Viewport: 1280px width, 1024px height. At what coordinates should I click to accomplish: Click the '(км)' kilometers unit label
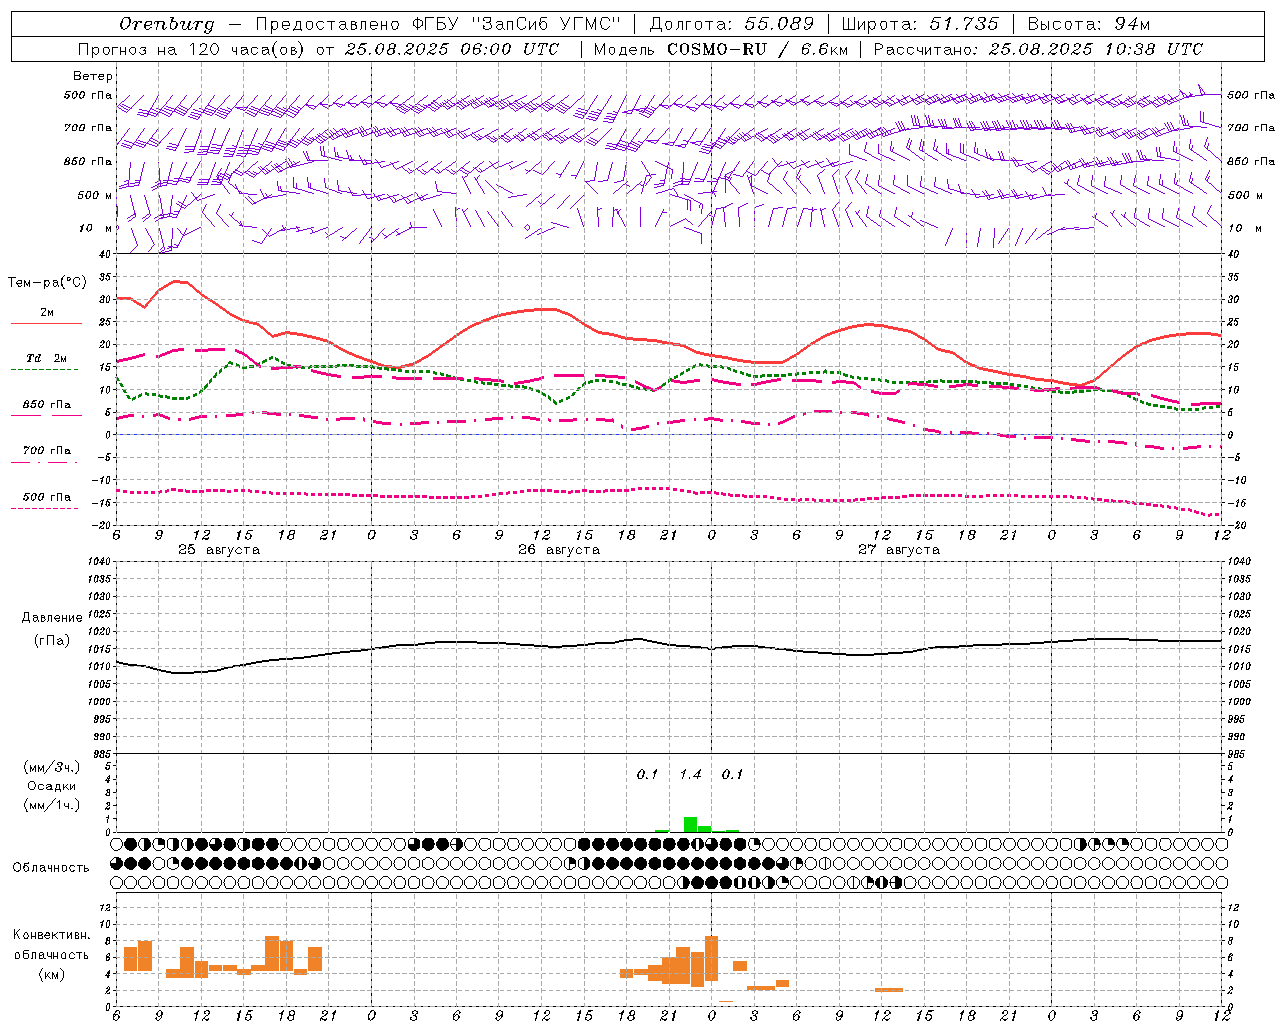pos(51,974)
